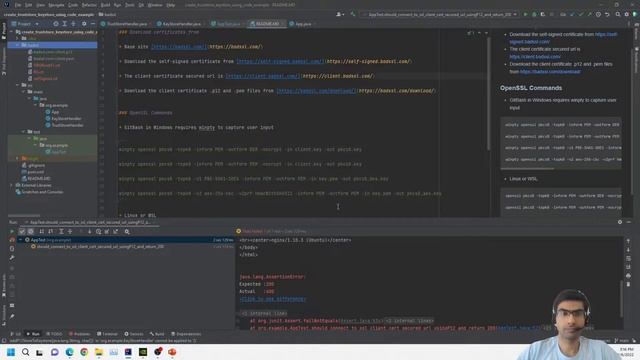Viewport: 640px width, 360px height.
Task: Expand the internal lines fold in console
Action: click(x=264, y=313)
